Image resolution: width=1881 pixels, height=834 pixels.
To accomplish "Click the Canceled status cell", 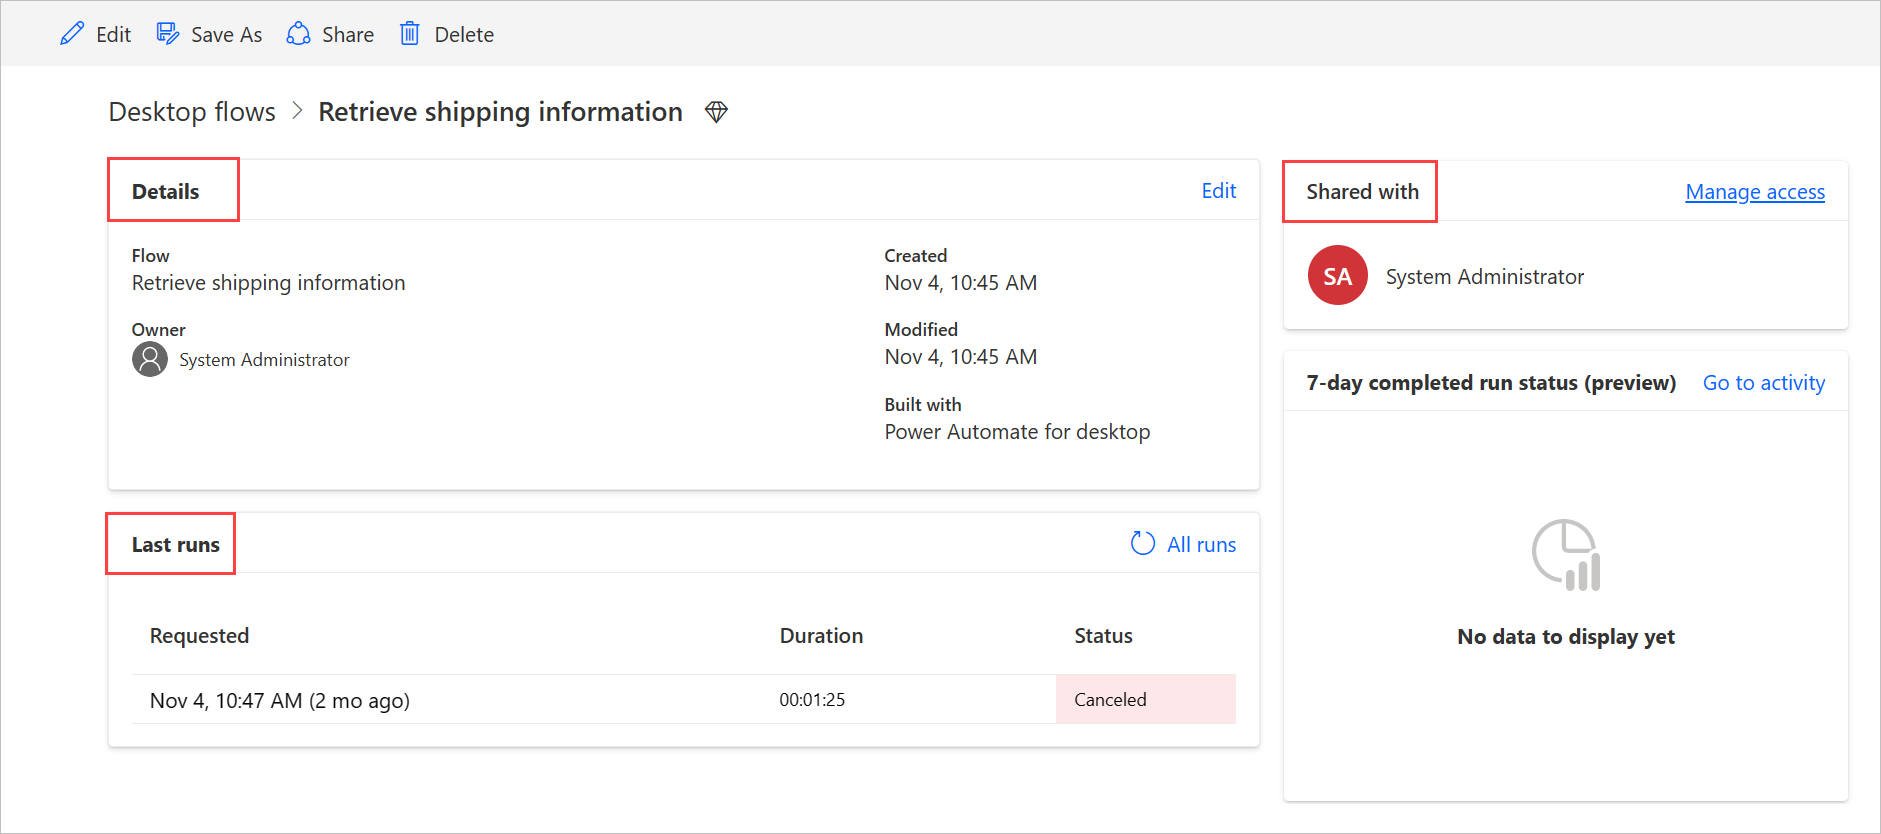I will [1146, 700].
